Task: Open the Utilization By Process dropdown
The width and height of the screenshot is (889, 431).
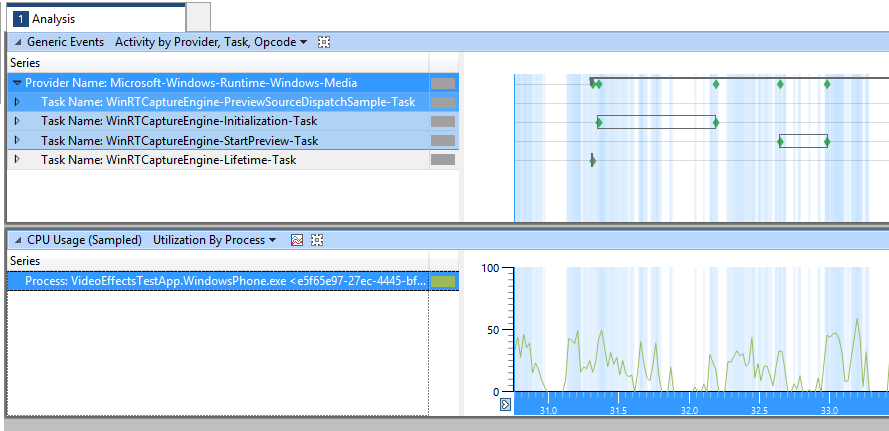Action: (214, 240)
